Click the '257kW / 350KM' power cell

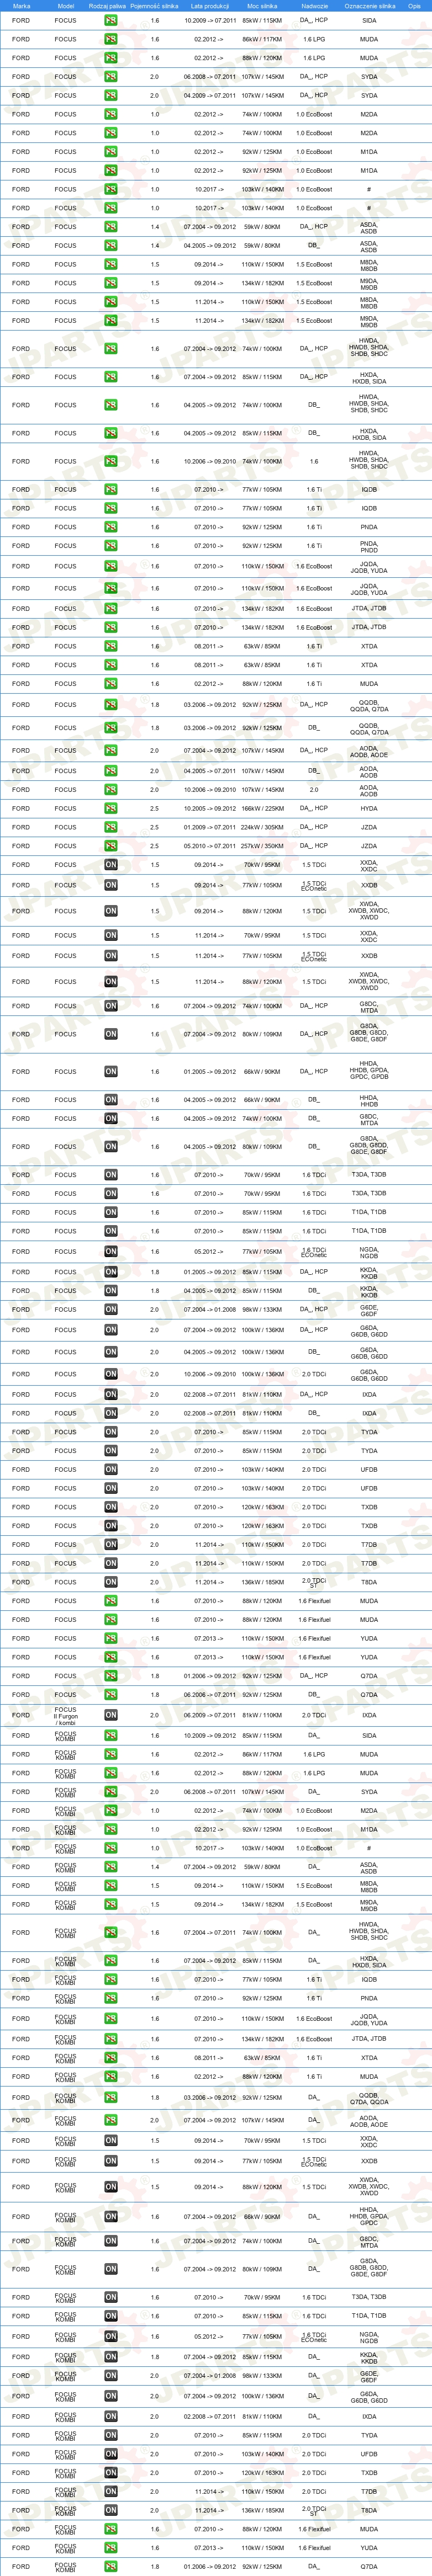tap(262, 846)
